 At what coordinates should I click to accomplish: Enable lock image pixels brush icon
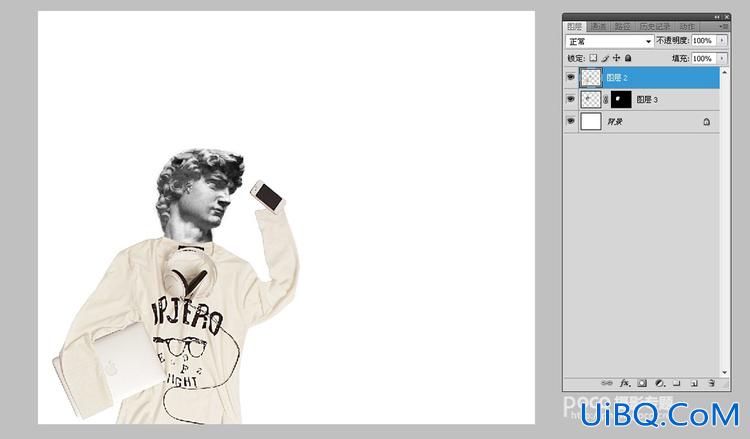(605, 58)
